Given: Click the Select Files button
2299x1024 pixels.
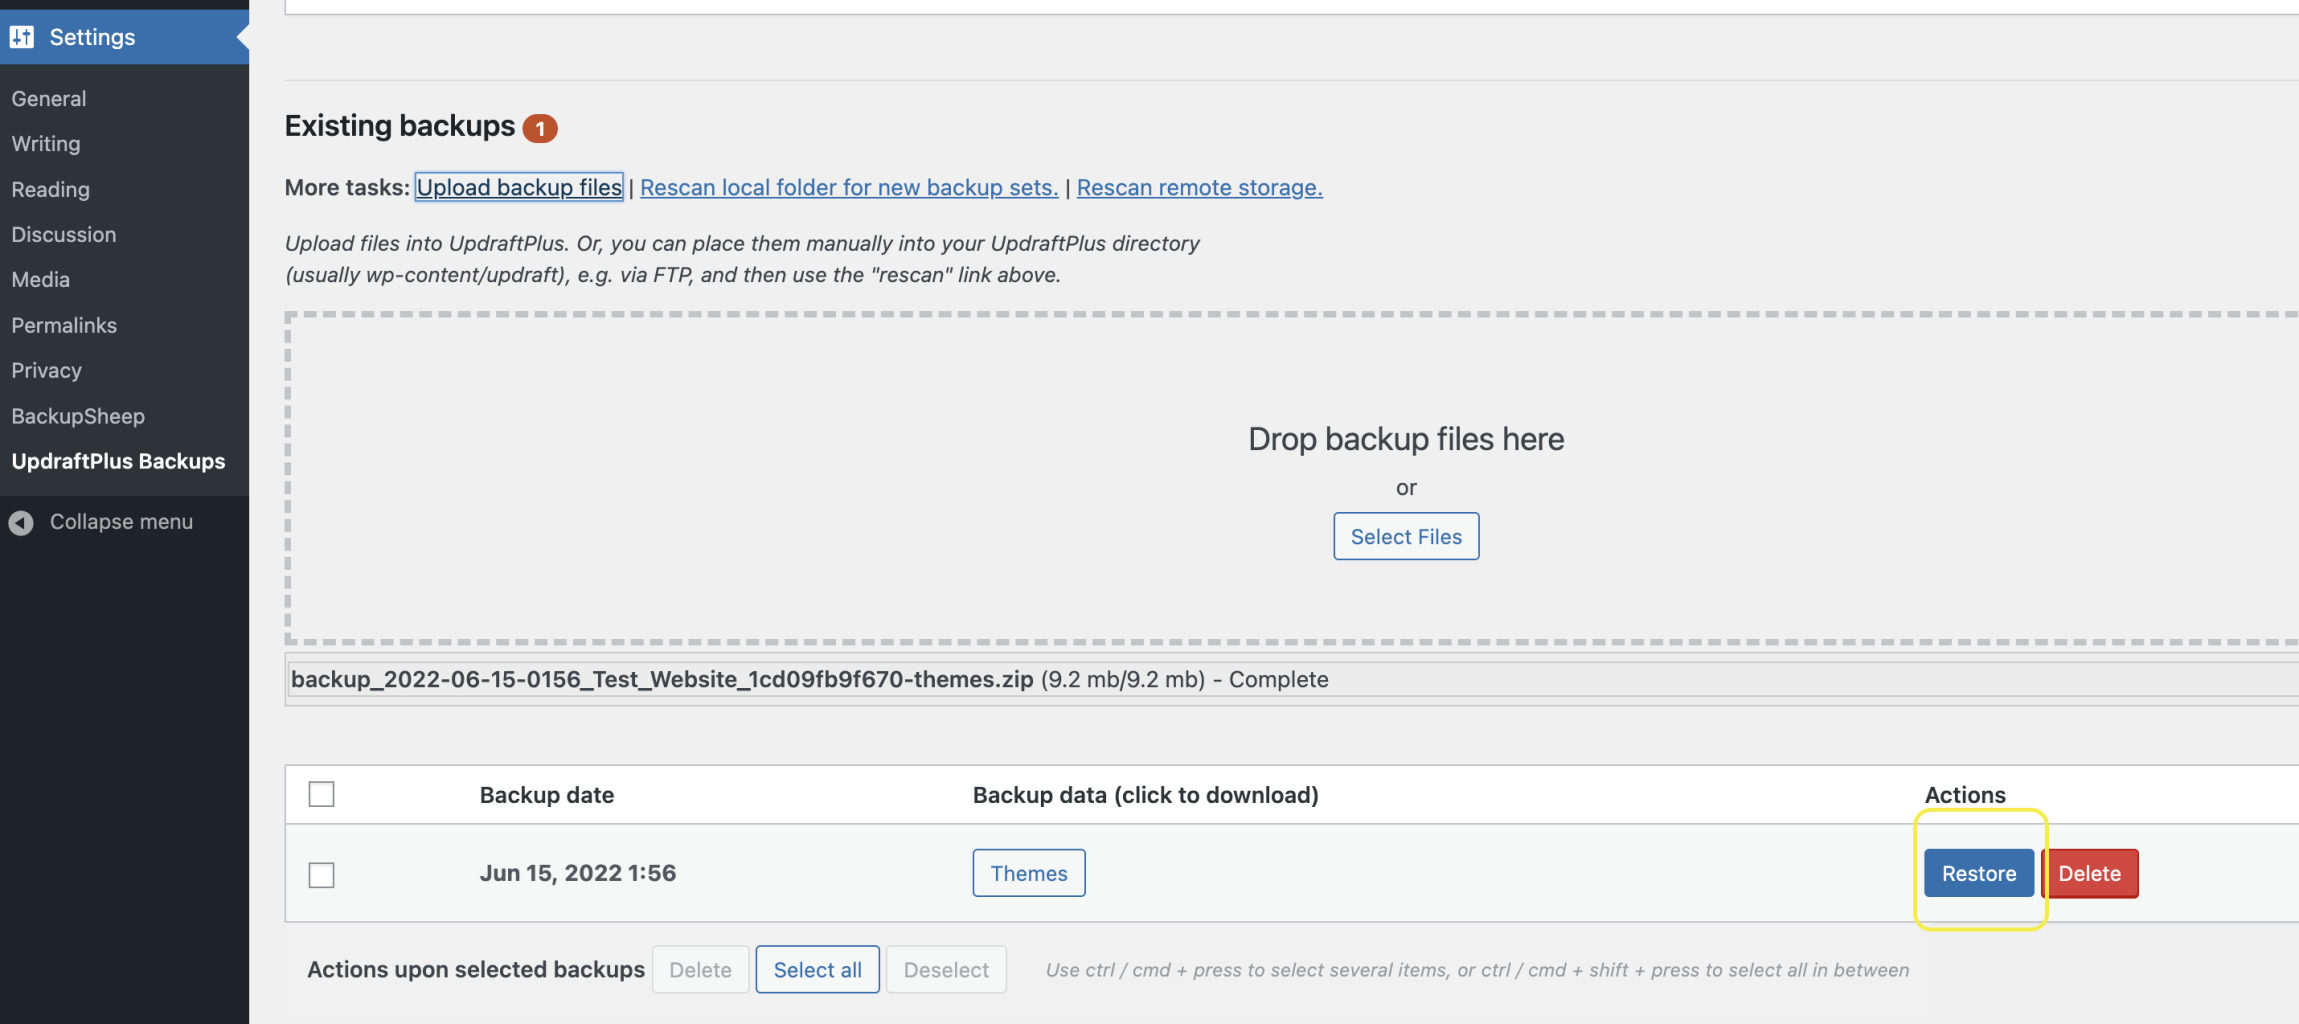Looking at the screenshot, I should 1406,536.
